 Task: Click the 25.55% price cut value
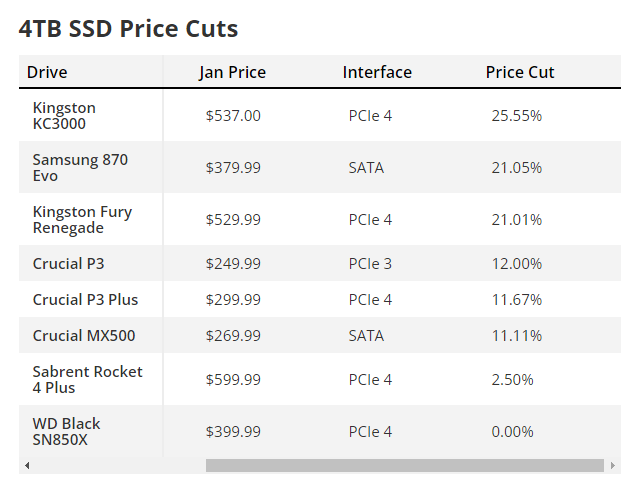[x=517, y=116]
